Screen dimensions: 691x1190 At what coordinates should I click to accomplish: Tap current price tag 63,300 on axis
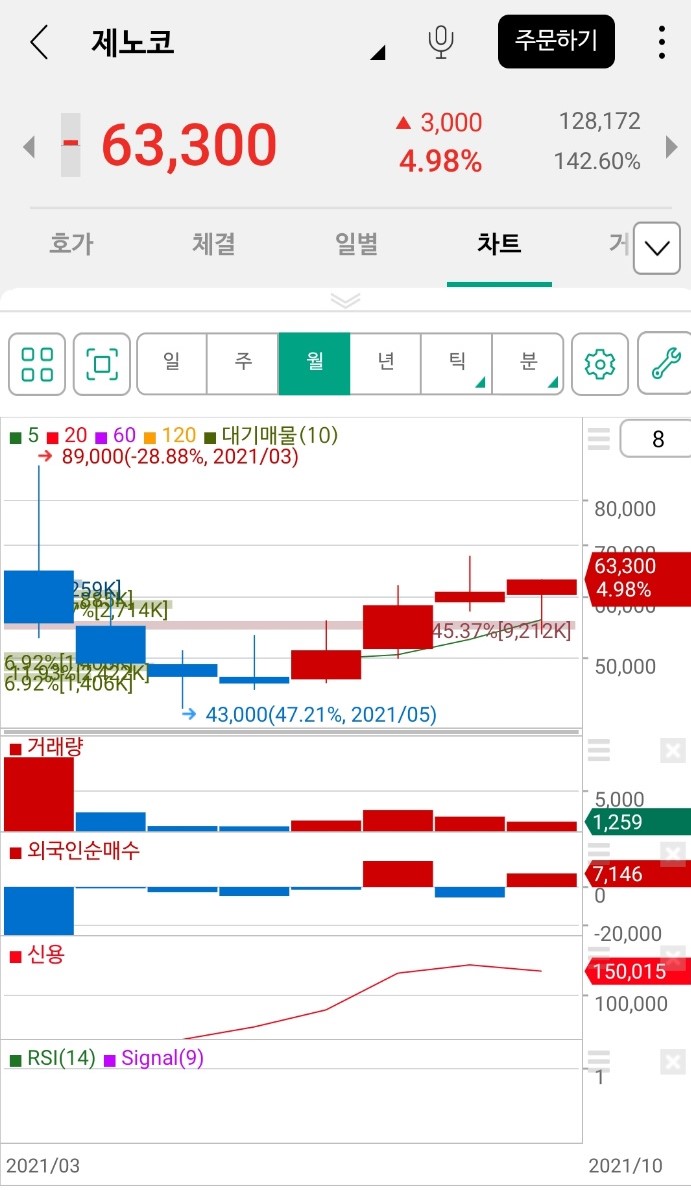tap(636, 578)
